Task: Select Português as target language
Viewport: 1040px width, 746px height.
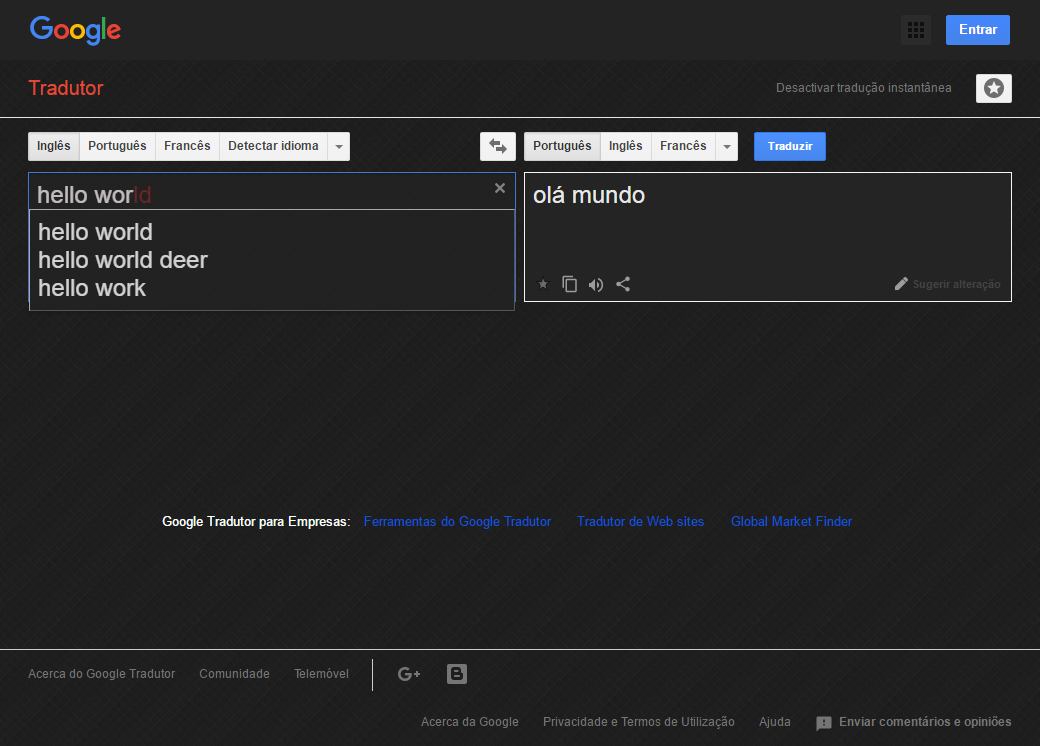Action: [x=562, y=146]
